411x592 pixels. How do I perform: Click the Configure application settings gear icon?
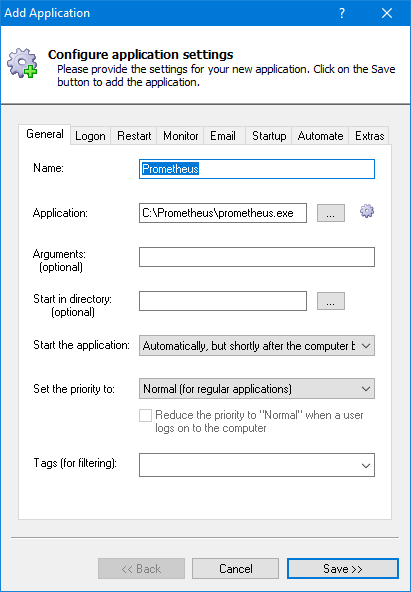22,63
